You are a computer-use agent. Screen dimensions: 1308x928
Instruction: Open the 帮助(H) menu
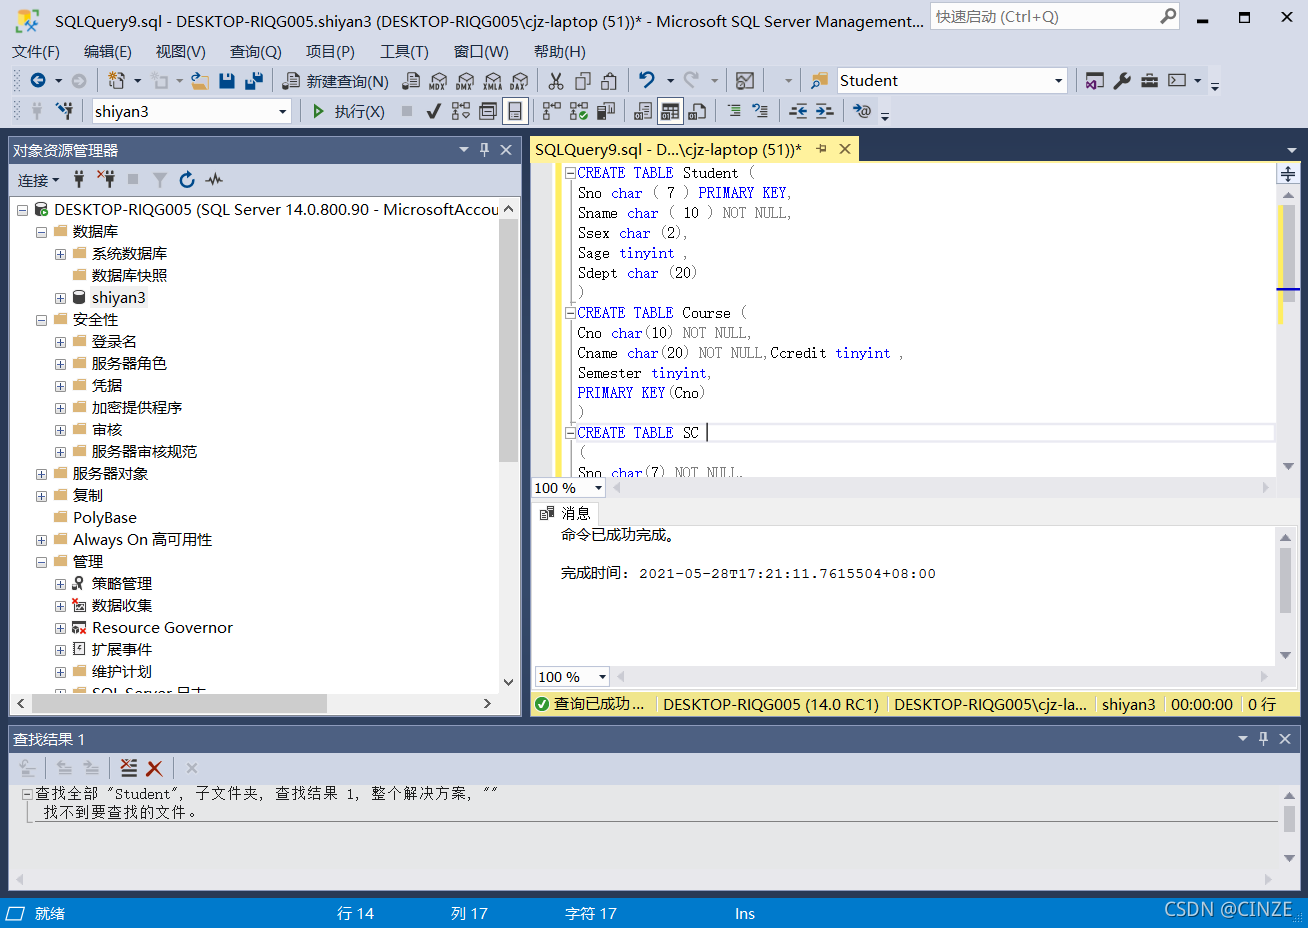[x=560, y=52]
